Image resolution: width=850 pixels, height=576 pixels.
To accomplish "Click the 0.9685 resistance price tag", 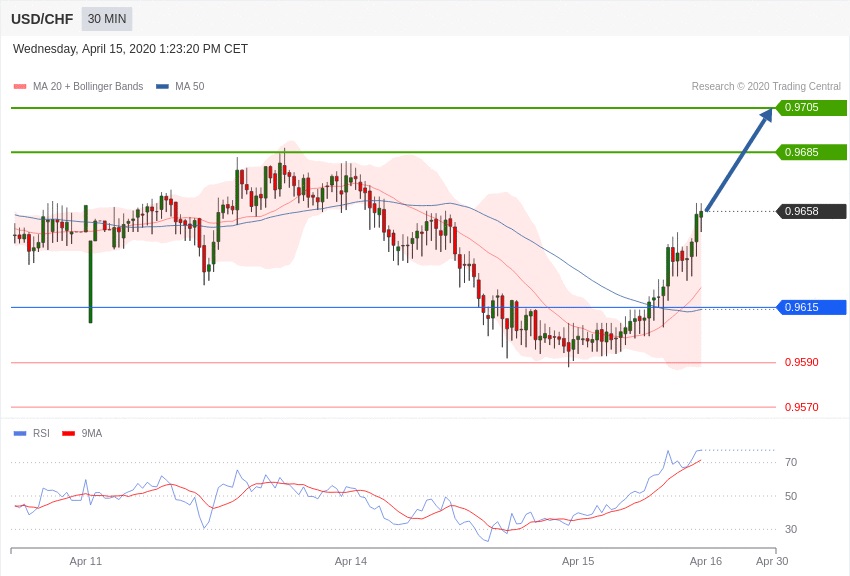I will (811, 152).
